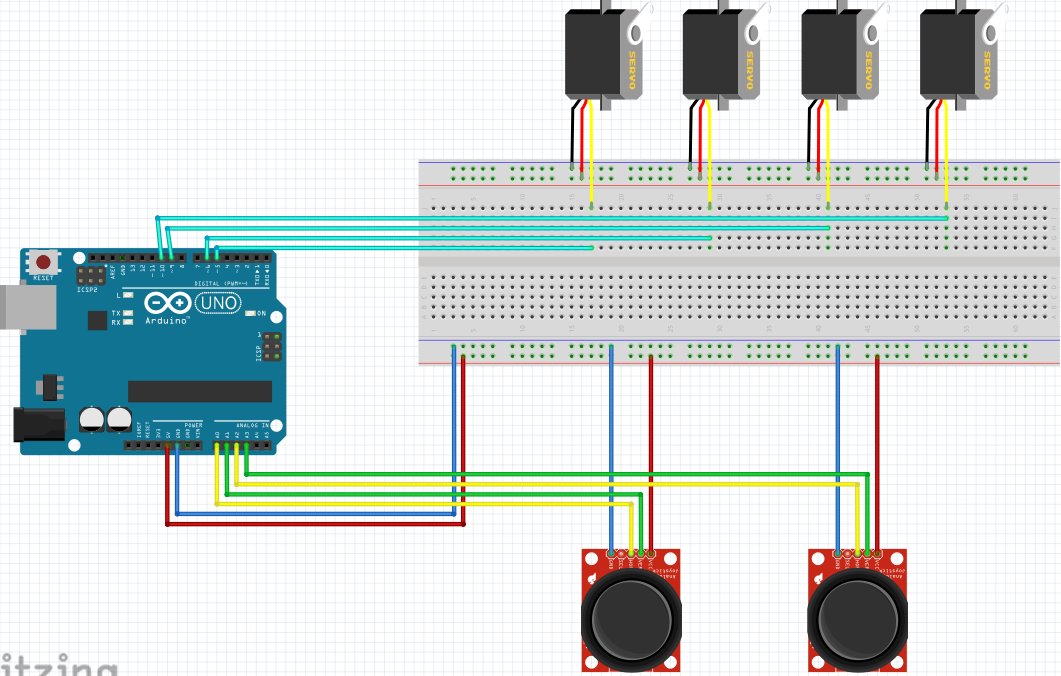This screenshot has width=1061, height=676.
Task: Click the Fritzing watermark text
Action: coord(58,664)
